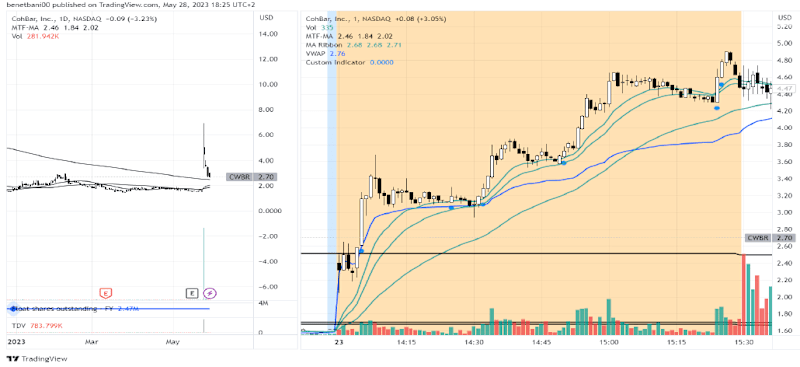
Task: Click the 14:15 time axis label
Action: pos(406,341)
